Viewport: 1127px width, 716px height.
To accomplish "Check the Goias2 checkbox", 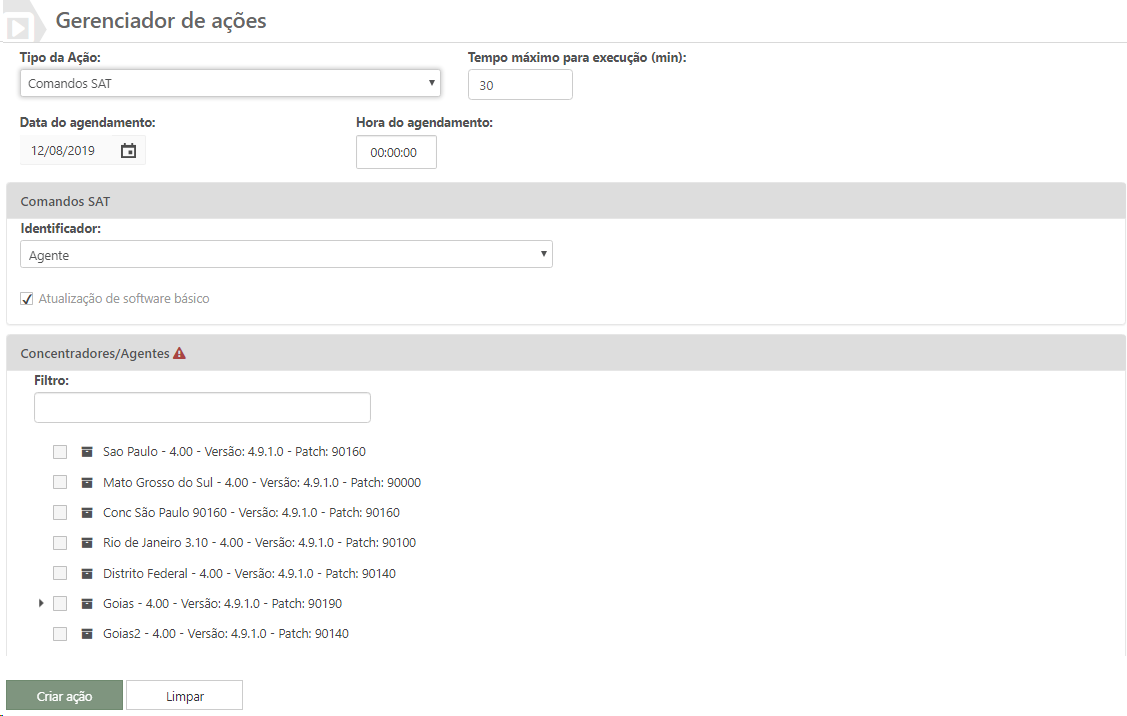I will [x=60, y=633].
